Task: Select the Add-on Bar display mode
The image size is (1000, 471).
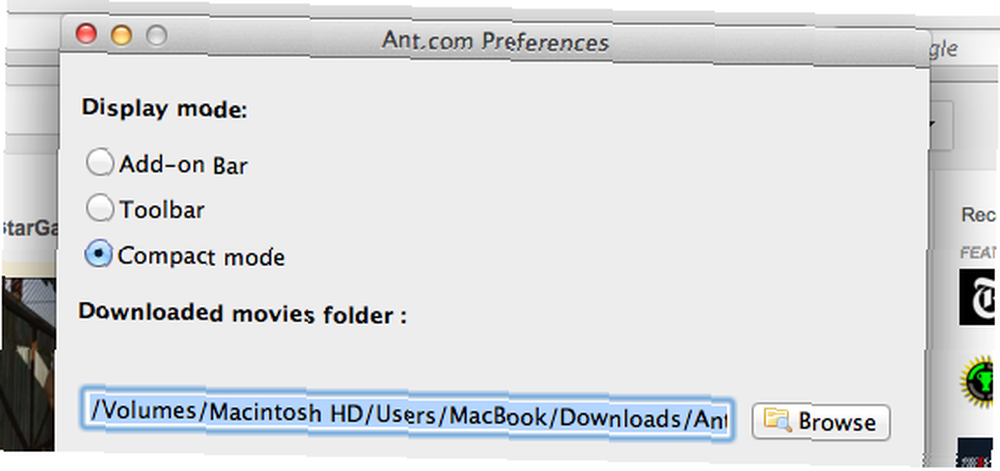Action: point(100,163)
